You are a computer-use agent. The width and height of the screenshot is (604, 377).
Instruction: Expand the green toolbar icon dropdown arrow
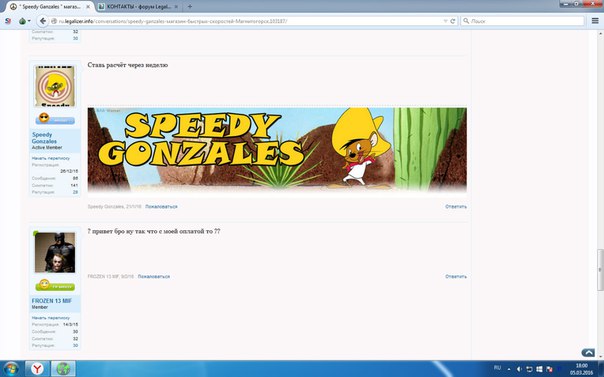(x=29, y=21)
